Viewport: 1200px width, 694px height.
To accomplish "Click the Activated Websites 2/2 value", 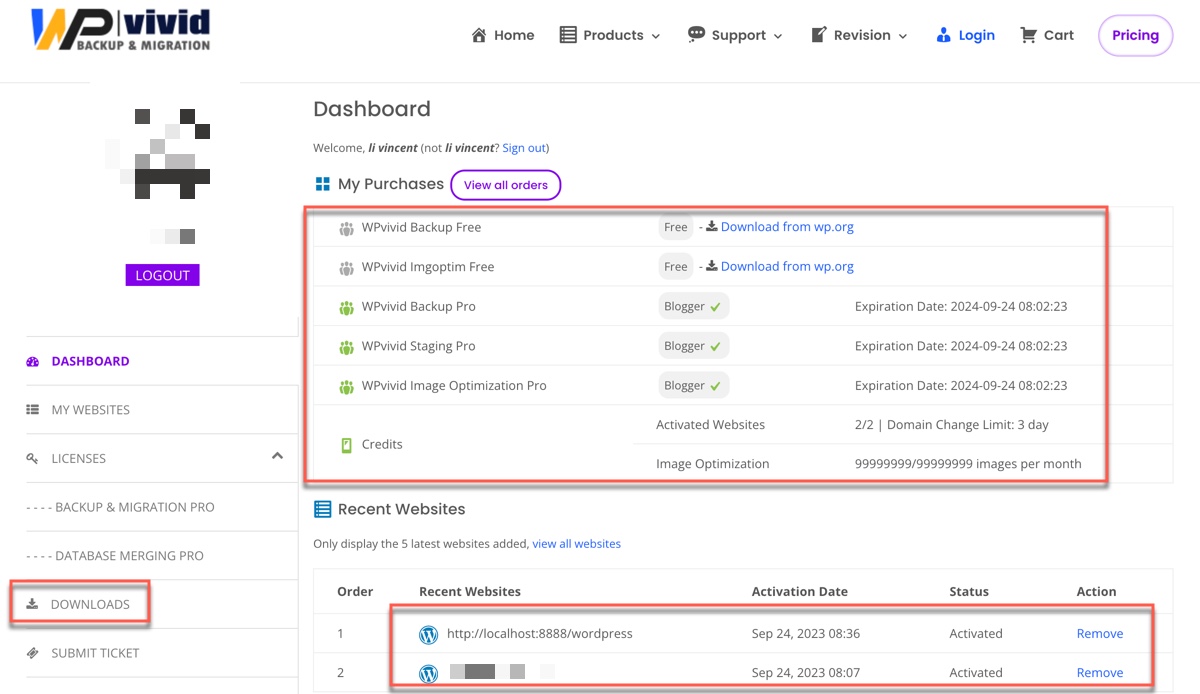I will [951, 425].
